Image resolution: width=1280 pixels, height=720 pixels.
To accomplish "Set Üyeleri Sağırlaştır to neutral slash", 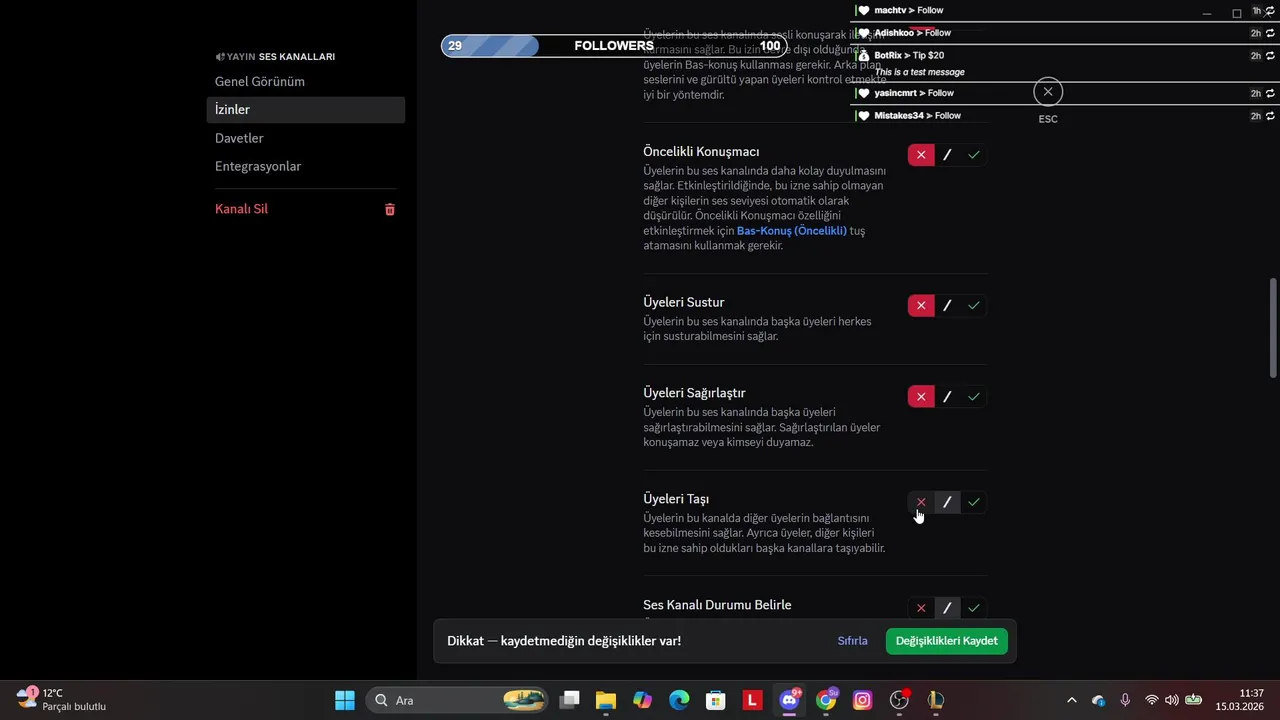I will tap(947, 396).
